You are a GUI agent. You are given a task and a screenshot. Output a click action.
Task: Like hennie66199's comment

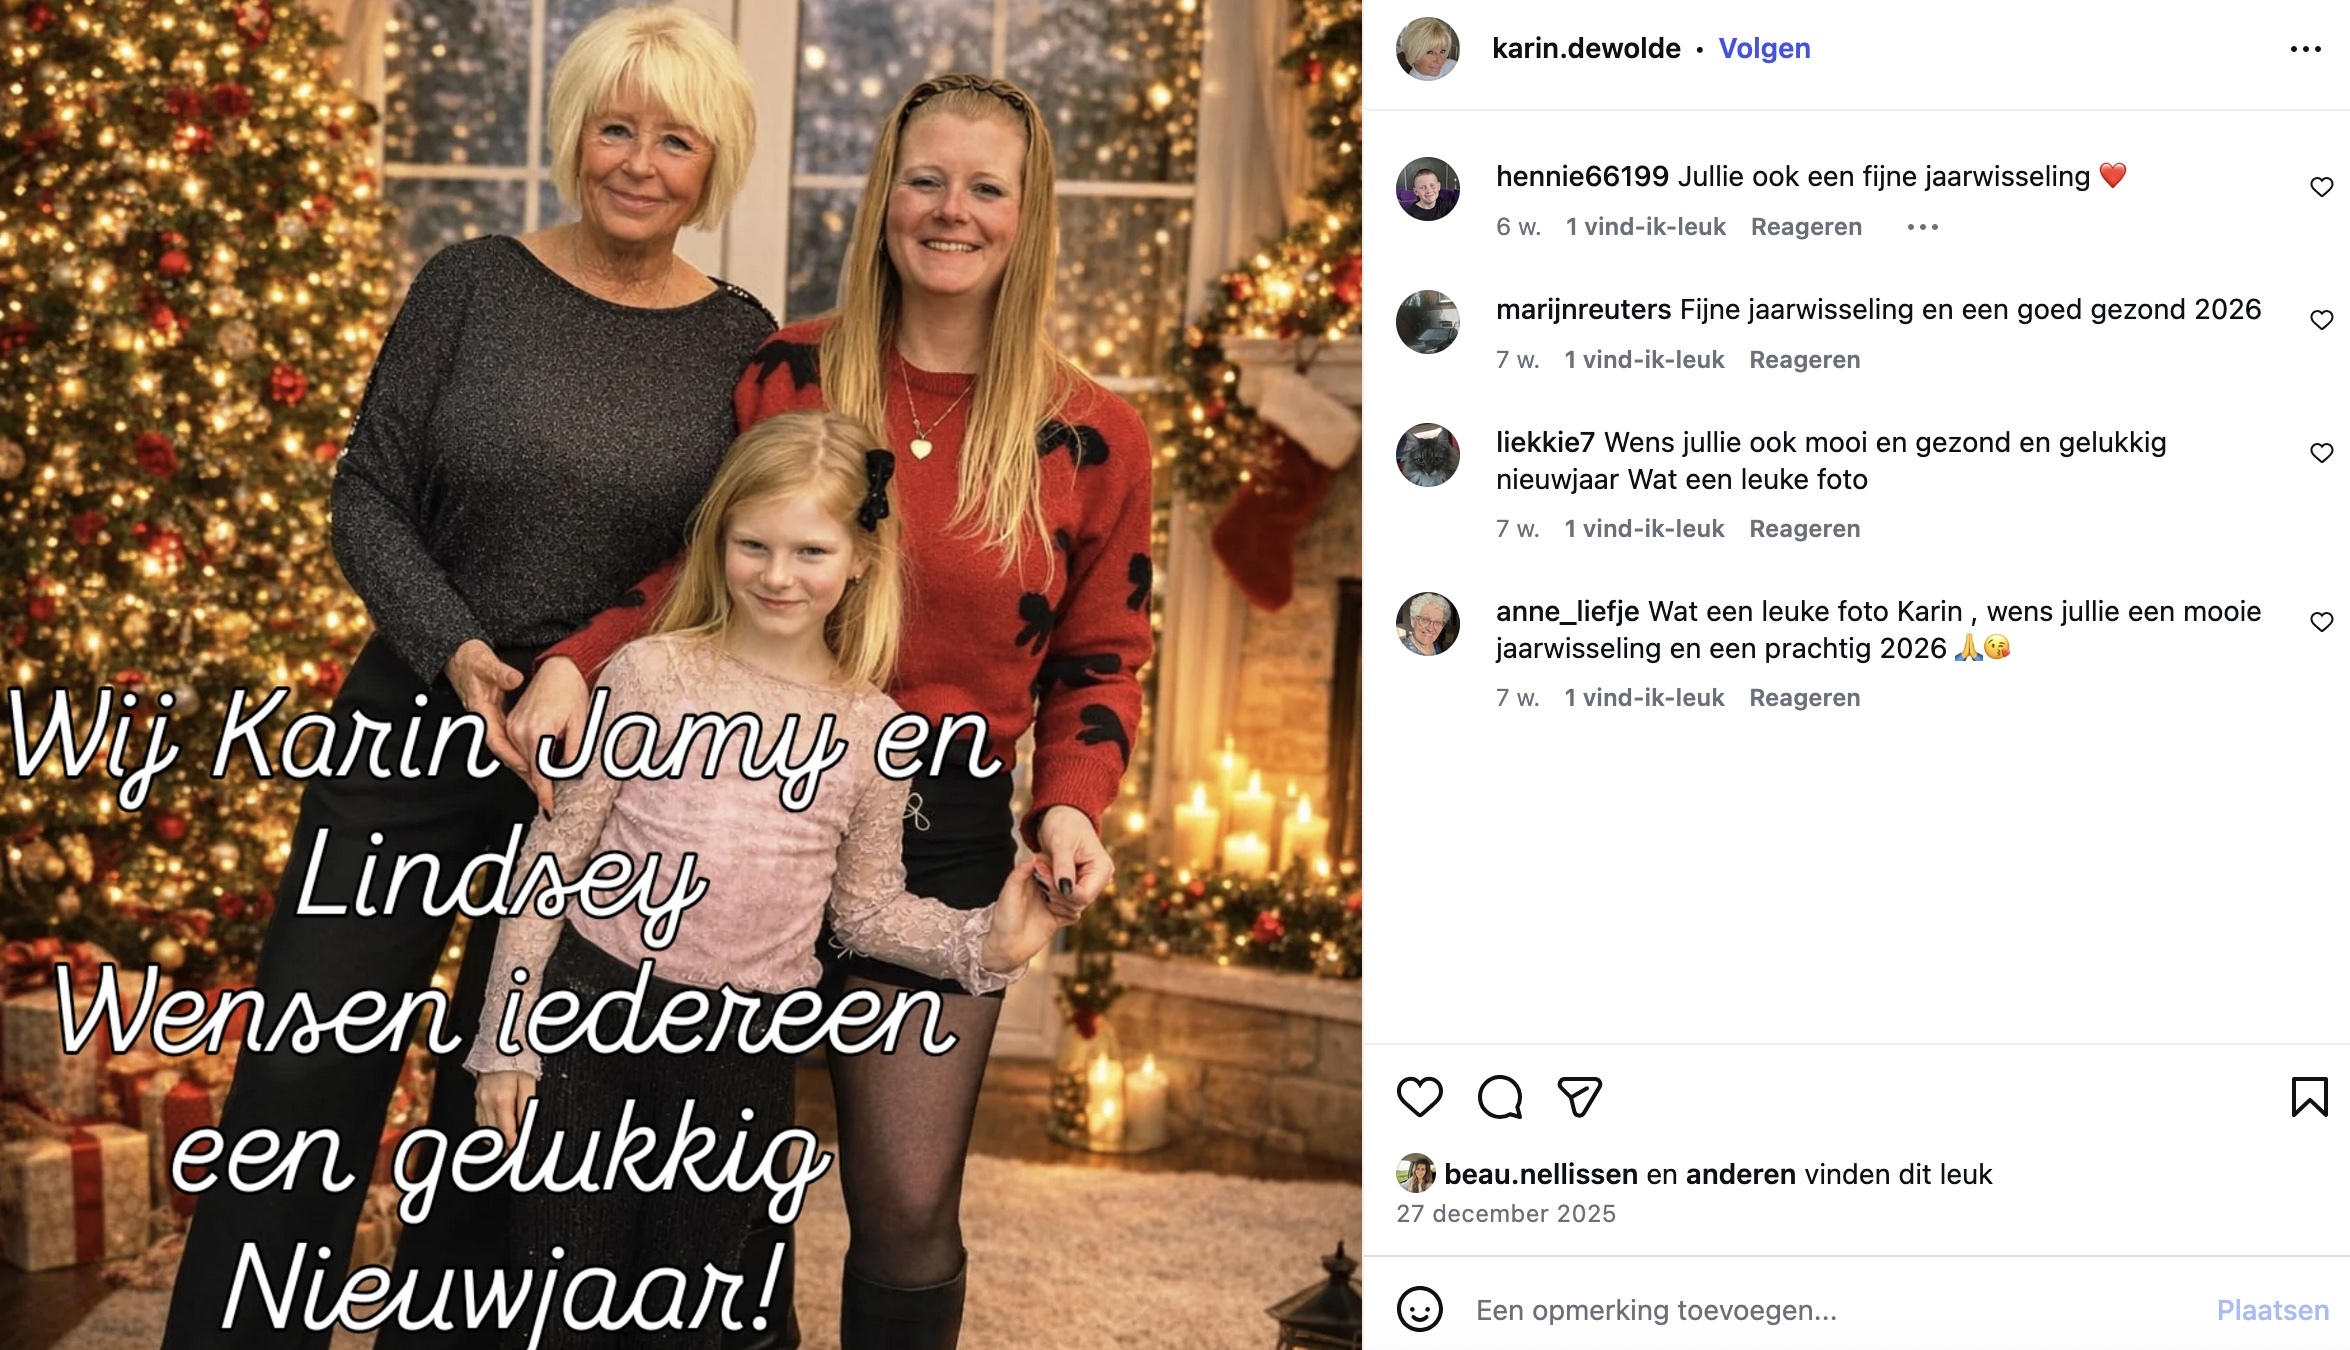(x=2321, y=187)
